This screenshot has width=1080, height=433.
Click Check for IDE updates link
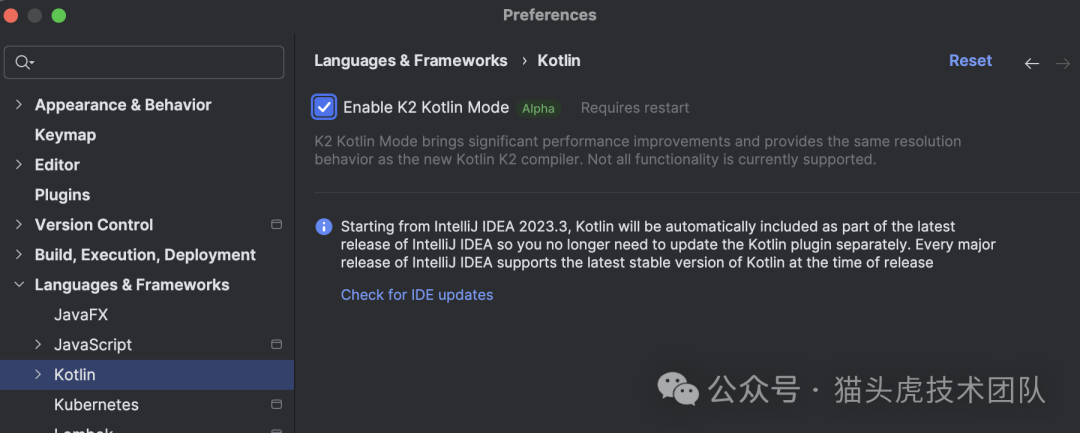(417, 295)
